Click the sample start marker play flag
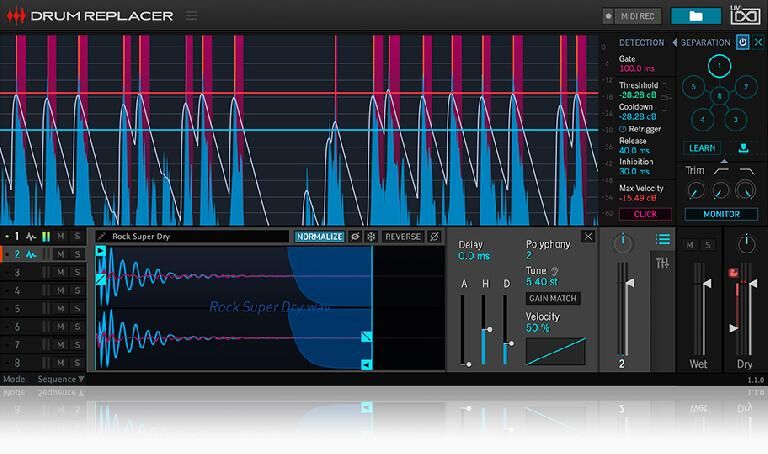Screen dimensions: 768x454 100,251
